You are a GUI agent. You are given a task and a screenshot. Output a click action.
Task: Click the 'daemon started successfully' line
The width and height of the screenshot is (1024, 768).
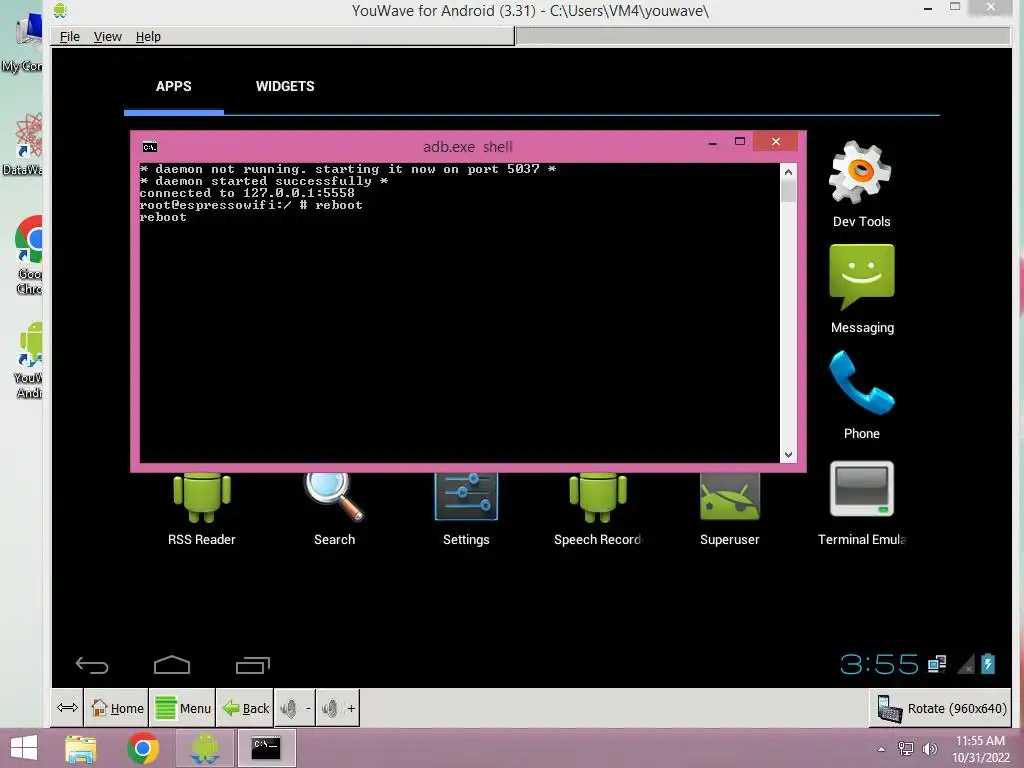pyautogui.click(x=264, y=181)
